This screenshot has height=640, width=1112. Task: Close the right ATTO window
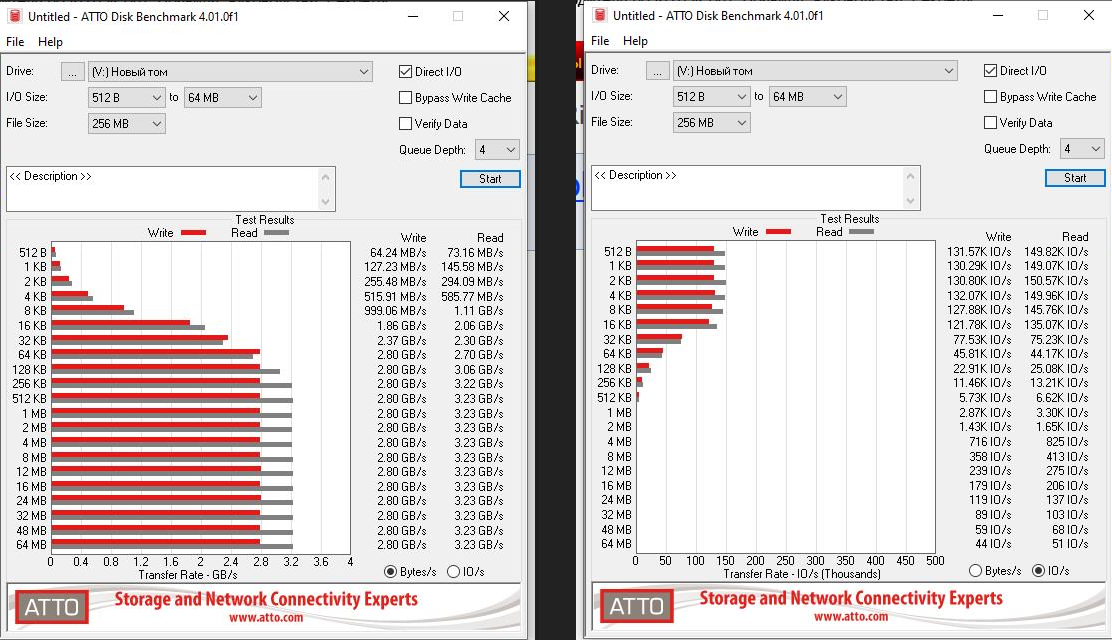(x=1089, y=15)
